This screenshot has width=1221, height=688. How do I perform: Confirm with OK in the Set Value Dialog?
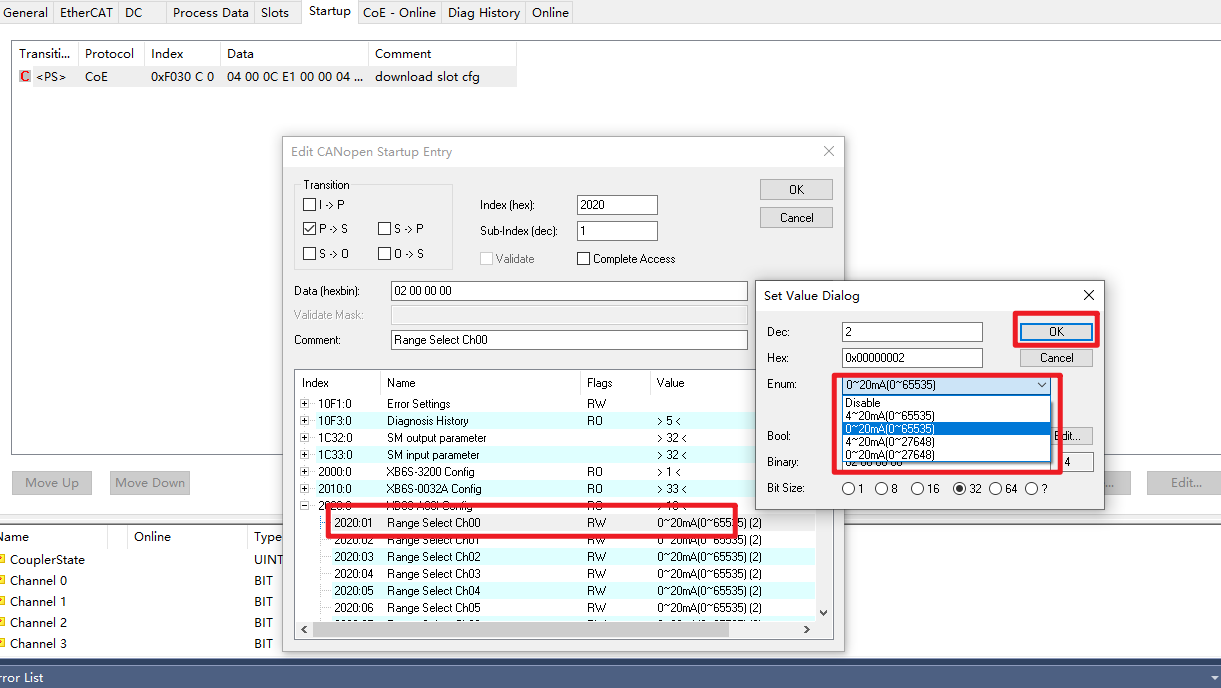1056,331
